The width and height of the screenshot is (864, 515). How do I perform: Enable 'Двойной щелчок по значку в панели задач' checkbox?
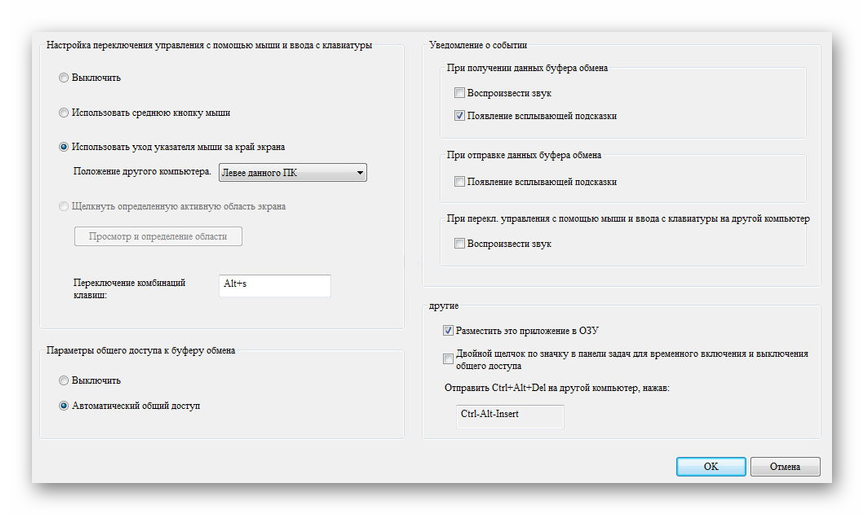click(448, 359)
